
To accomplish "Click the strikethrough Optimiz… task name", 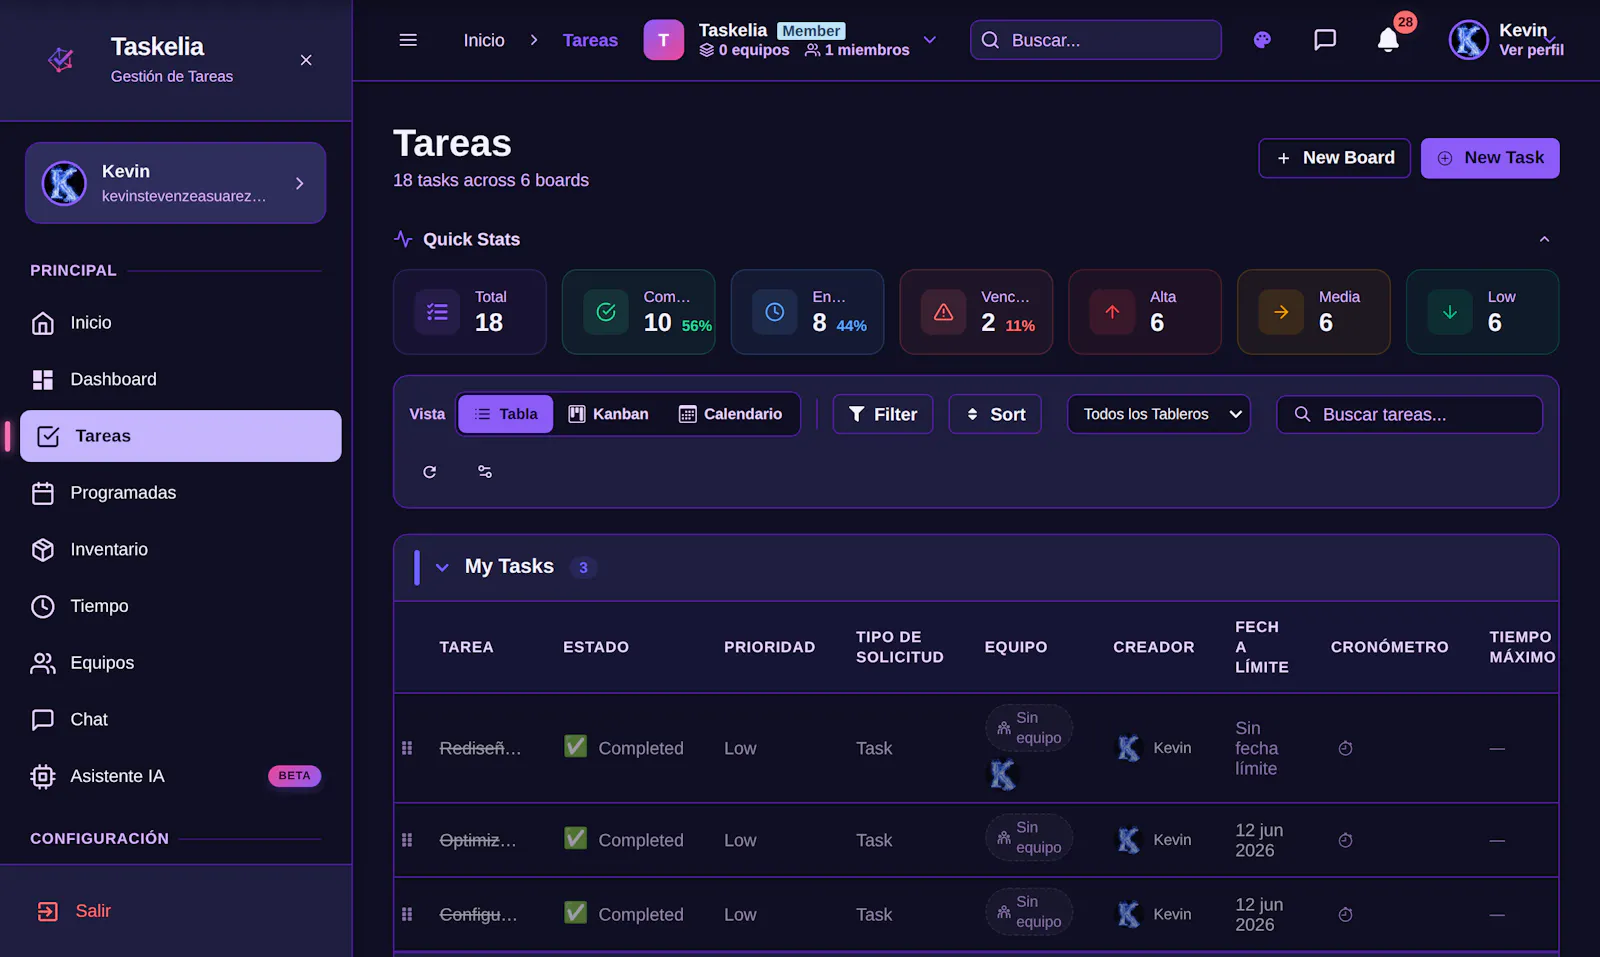I will [478, 840].
